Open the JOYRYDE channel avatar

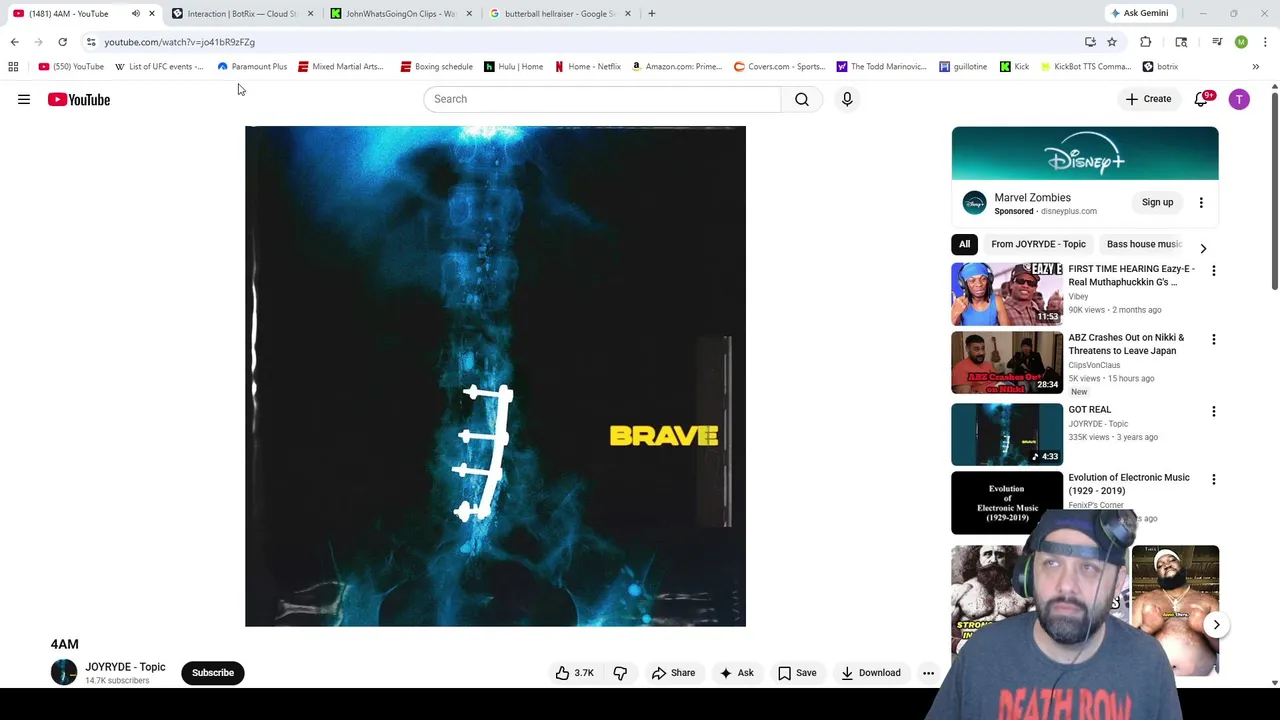click(x=64, y=673)
